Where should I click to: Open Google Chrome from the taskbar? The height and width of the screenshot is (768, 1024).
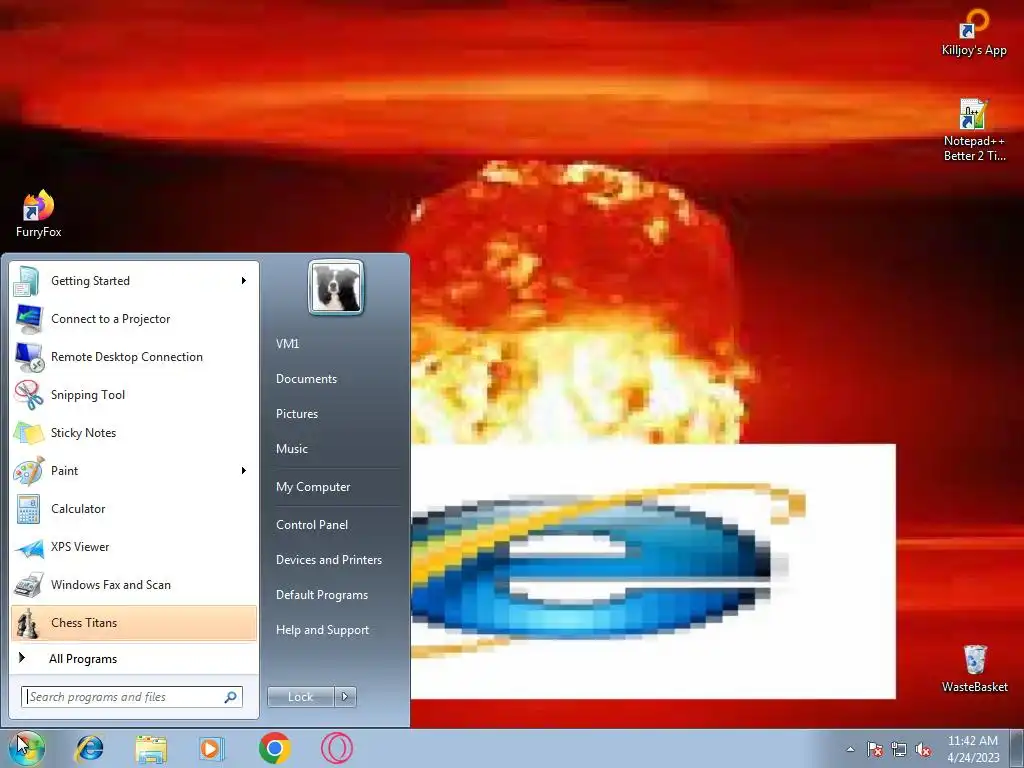(x=275, y=748)
